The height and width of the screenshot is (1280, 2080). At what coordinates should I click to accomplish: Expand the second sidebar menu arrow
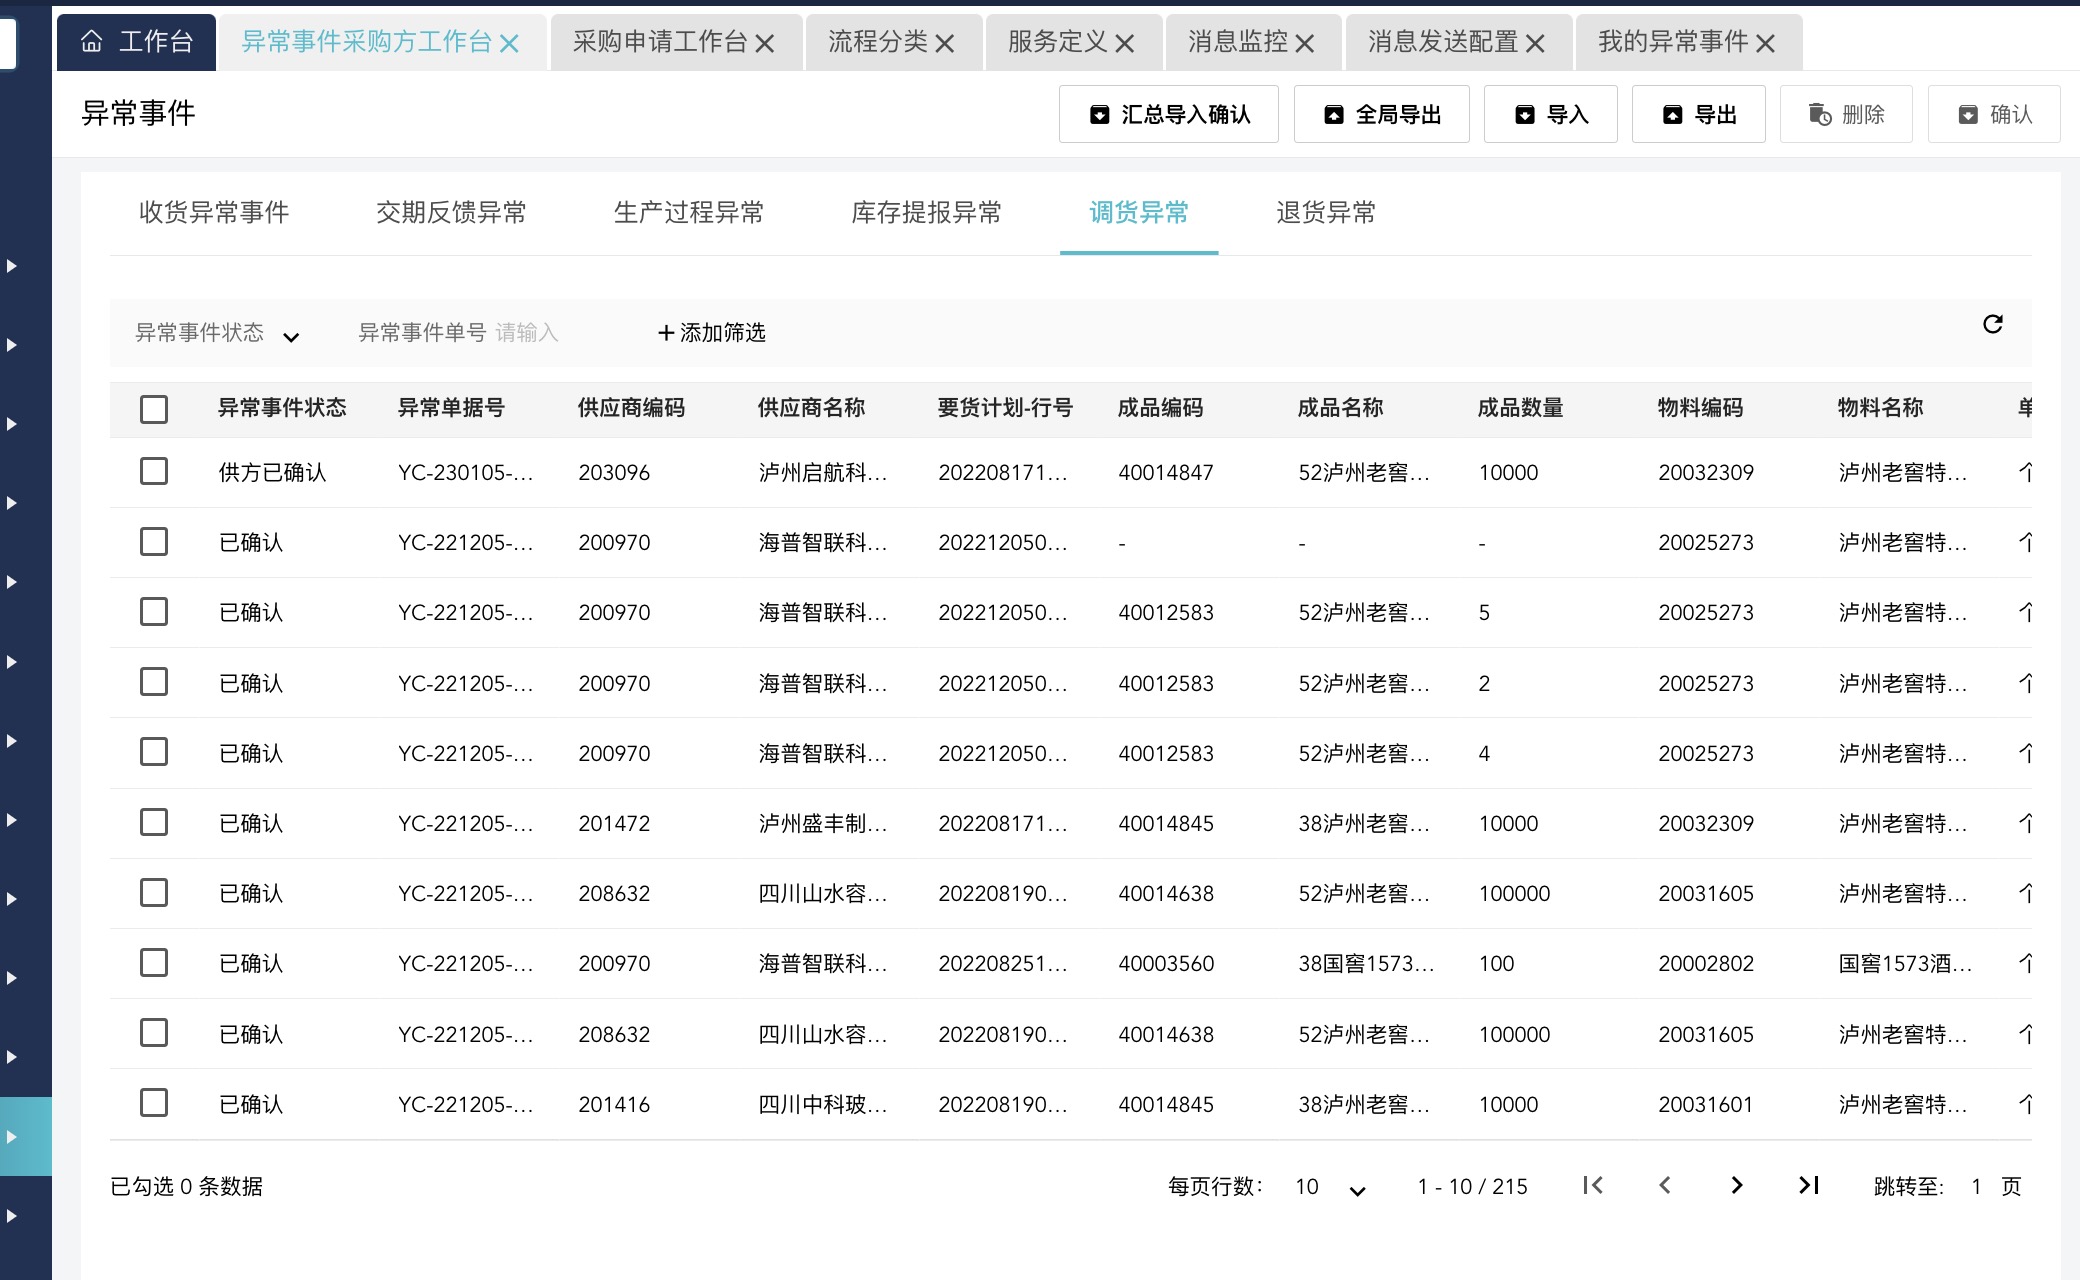[x=12, y=345]
